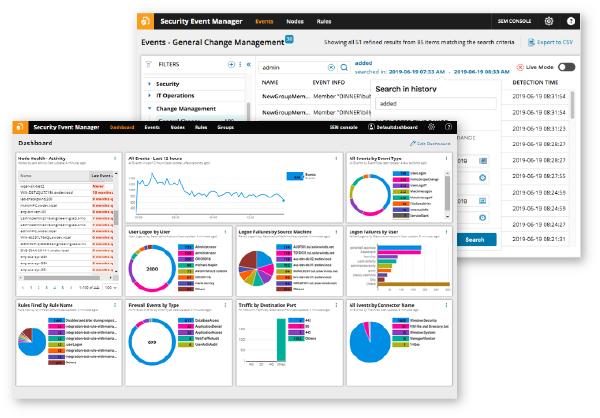Click first blue legend swatch in Firewall Events
This screenshot has width=600, height=418.
186,320
